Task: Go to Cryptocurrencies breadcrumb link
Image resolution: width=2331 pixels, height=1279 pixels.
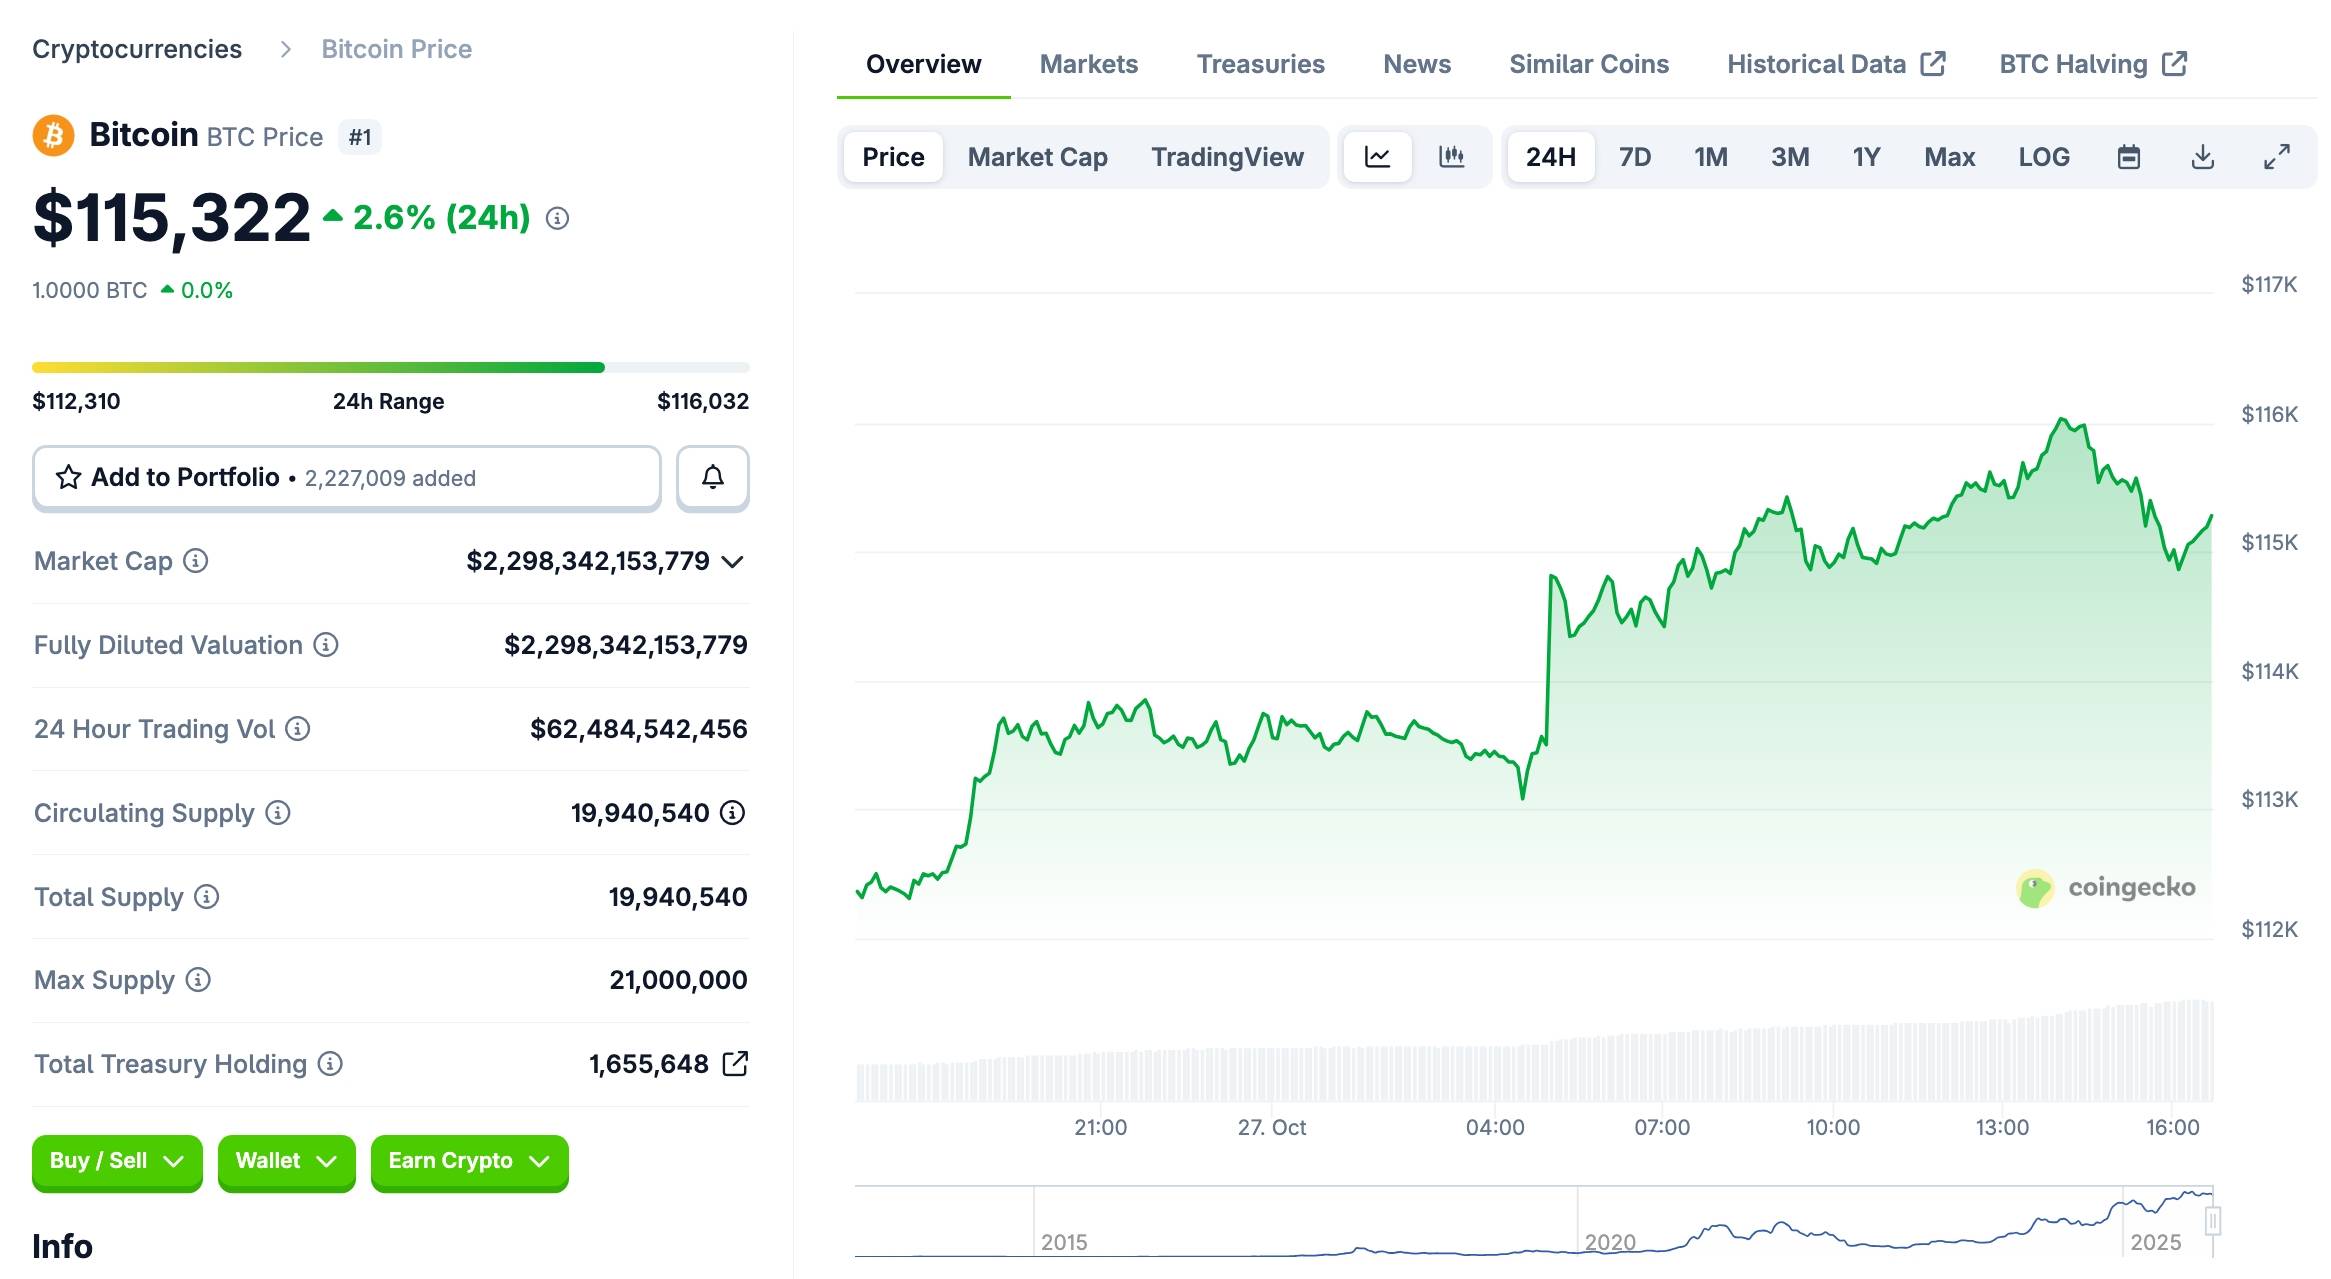Action: [x=137, y=49]
